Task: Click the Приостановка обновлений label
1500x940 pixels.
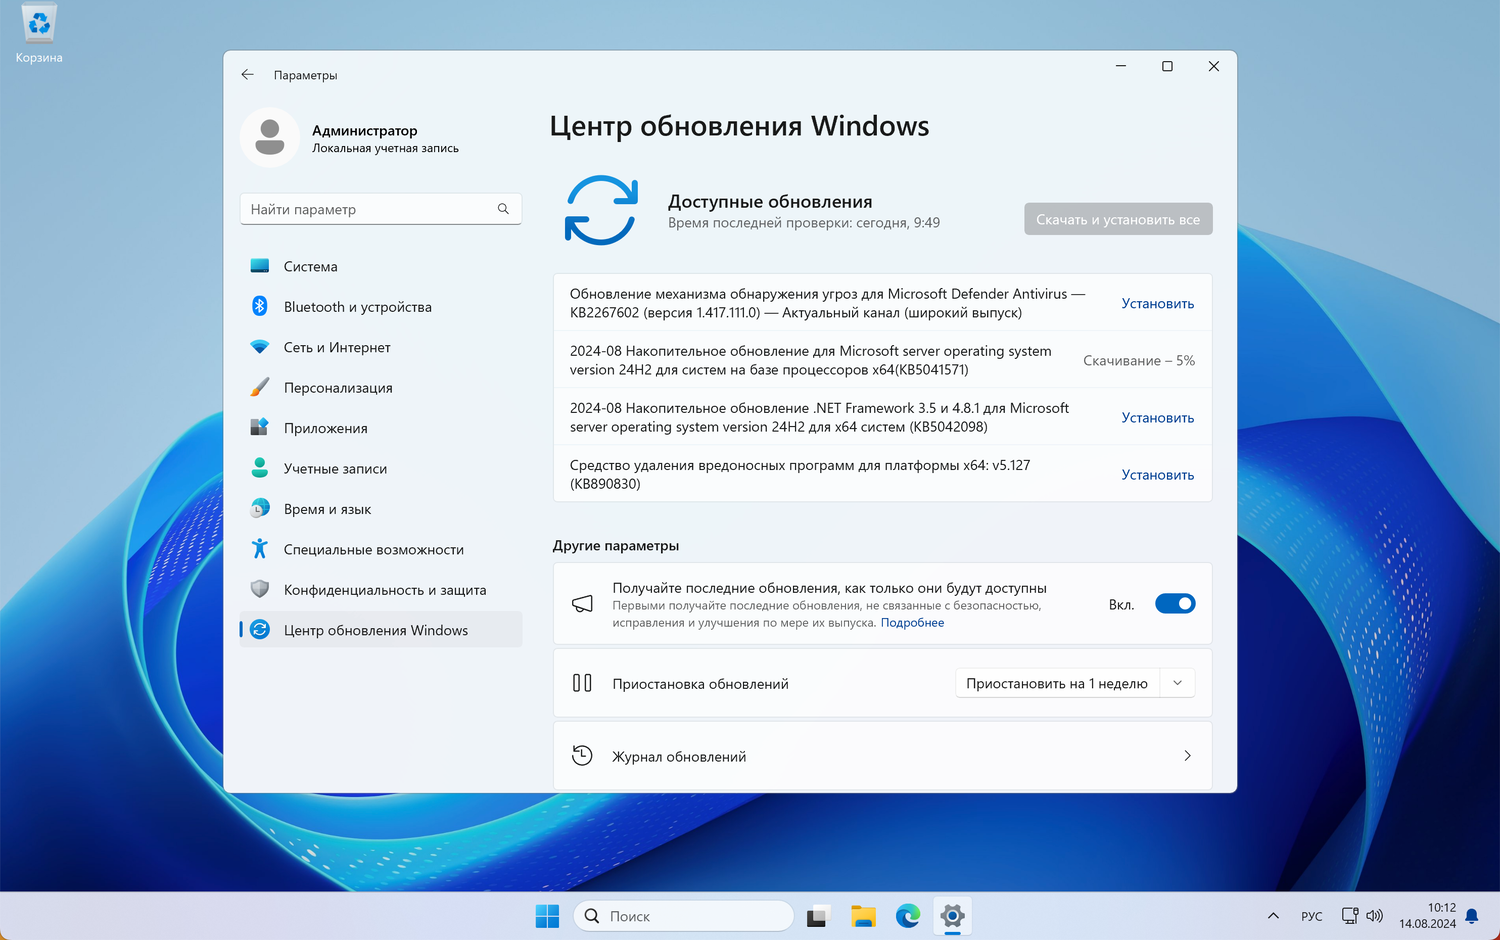Action: (x=700, y=683)
